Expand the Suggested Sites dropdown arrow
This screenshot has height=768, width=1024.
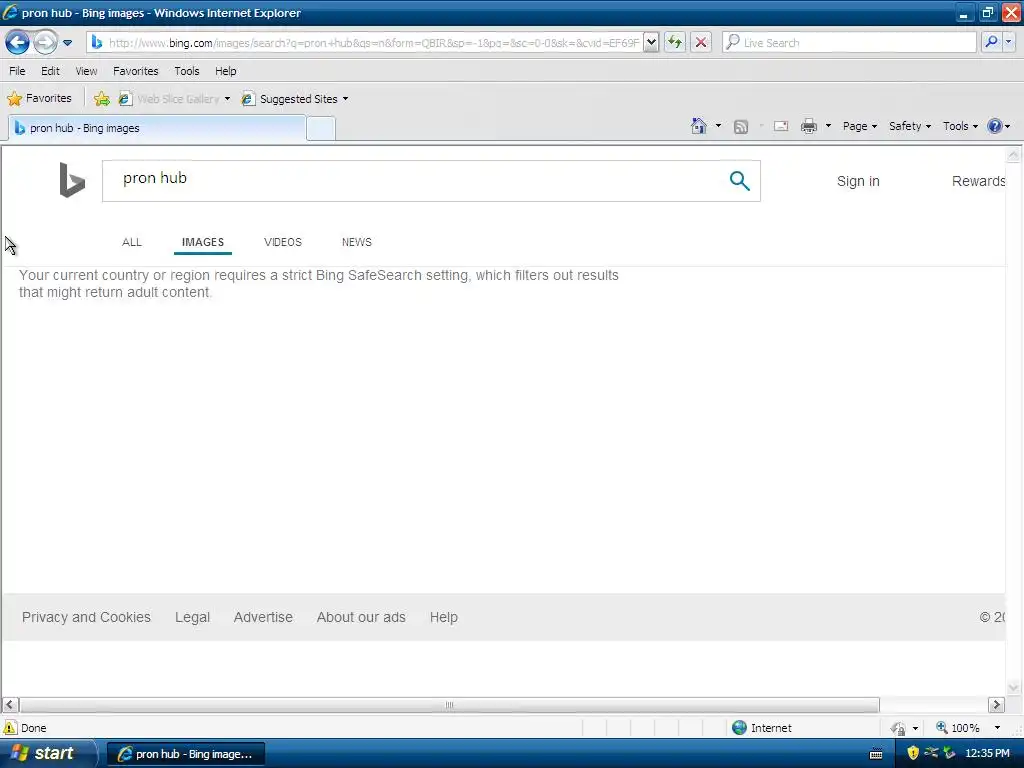click(345, 99)
